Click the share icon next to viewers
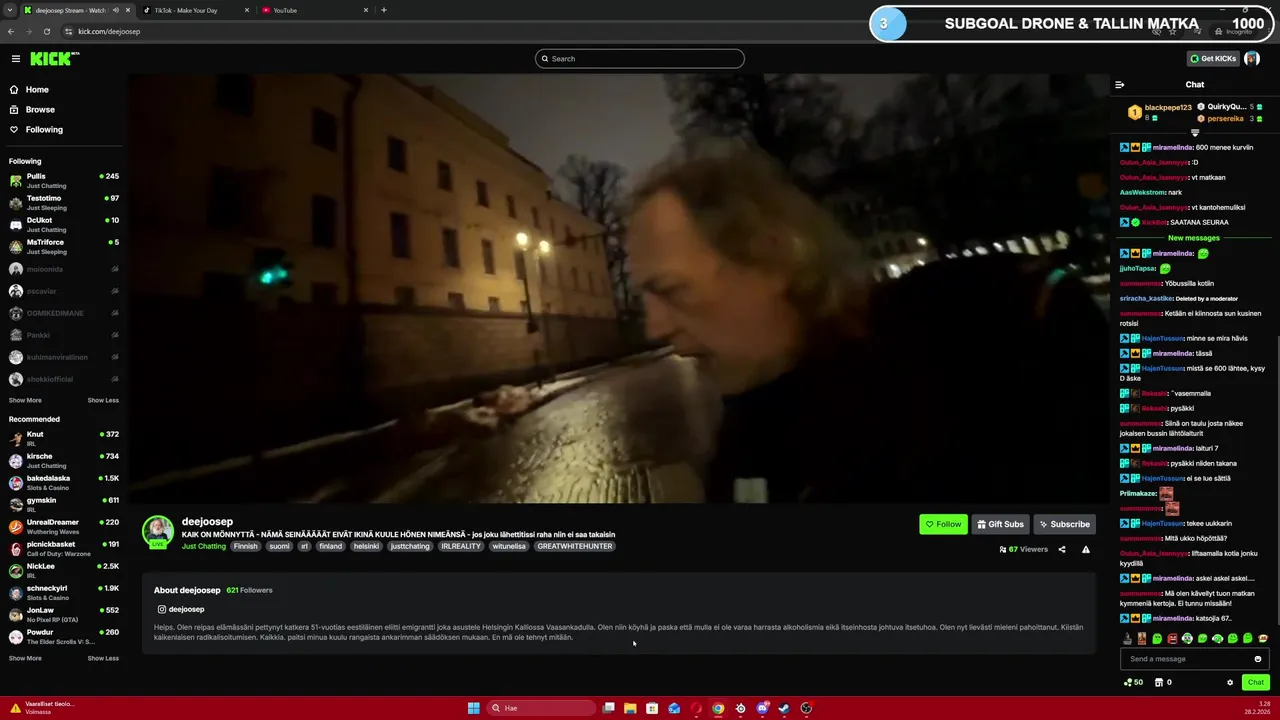Viewport: 1280px width, 720px height. tap(1062, 549)
